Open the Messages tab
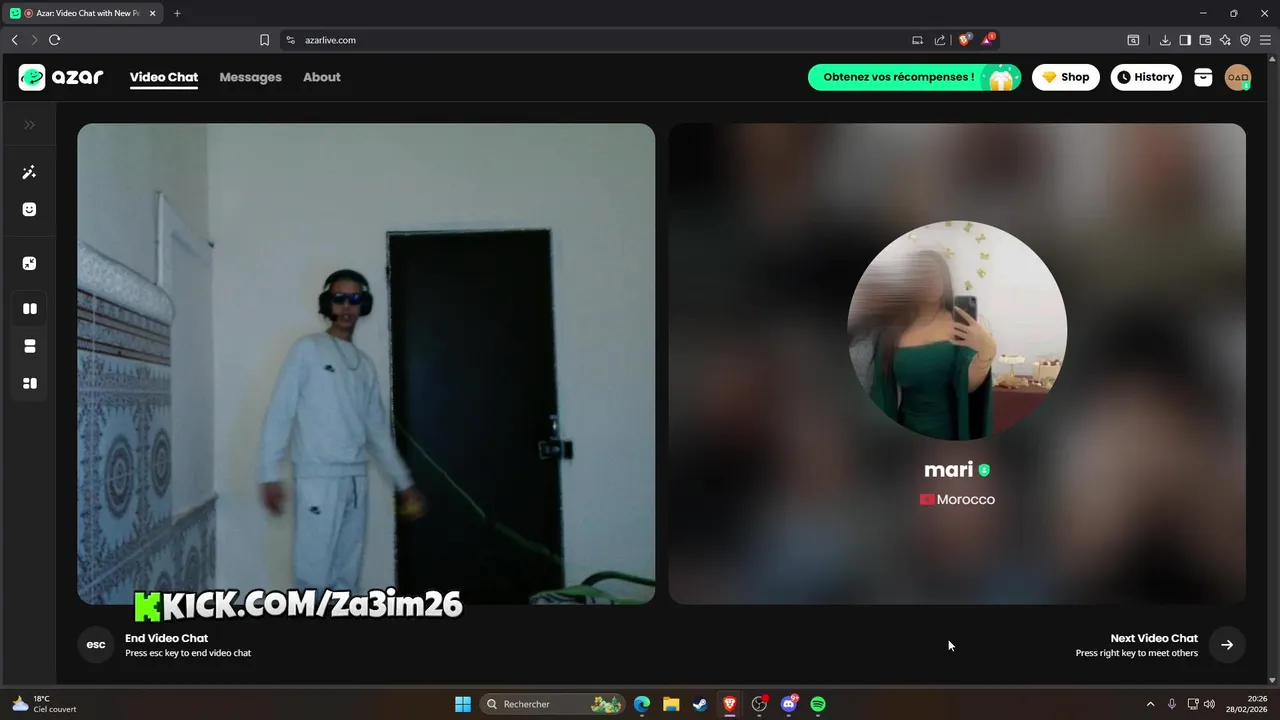This screenshot has height=720, width=1280. pyautogui.click(x=250, y=77)
